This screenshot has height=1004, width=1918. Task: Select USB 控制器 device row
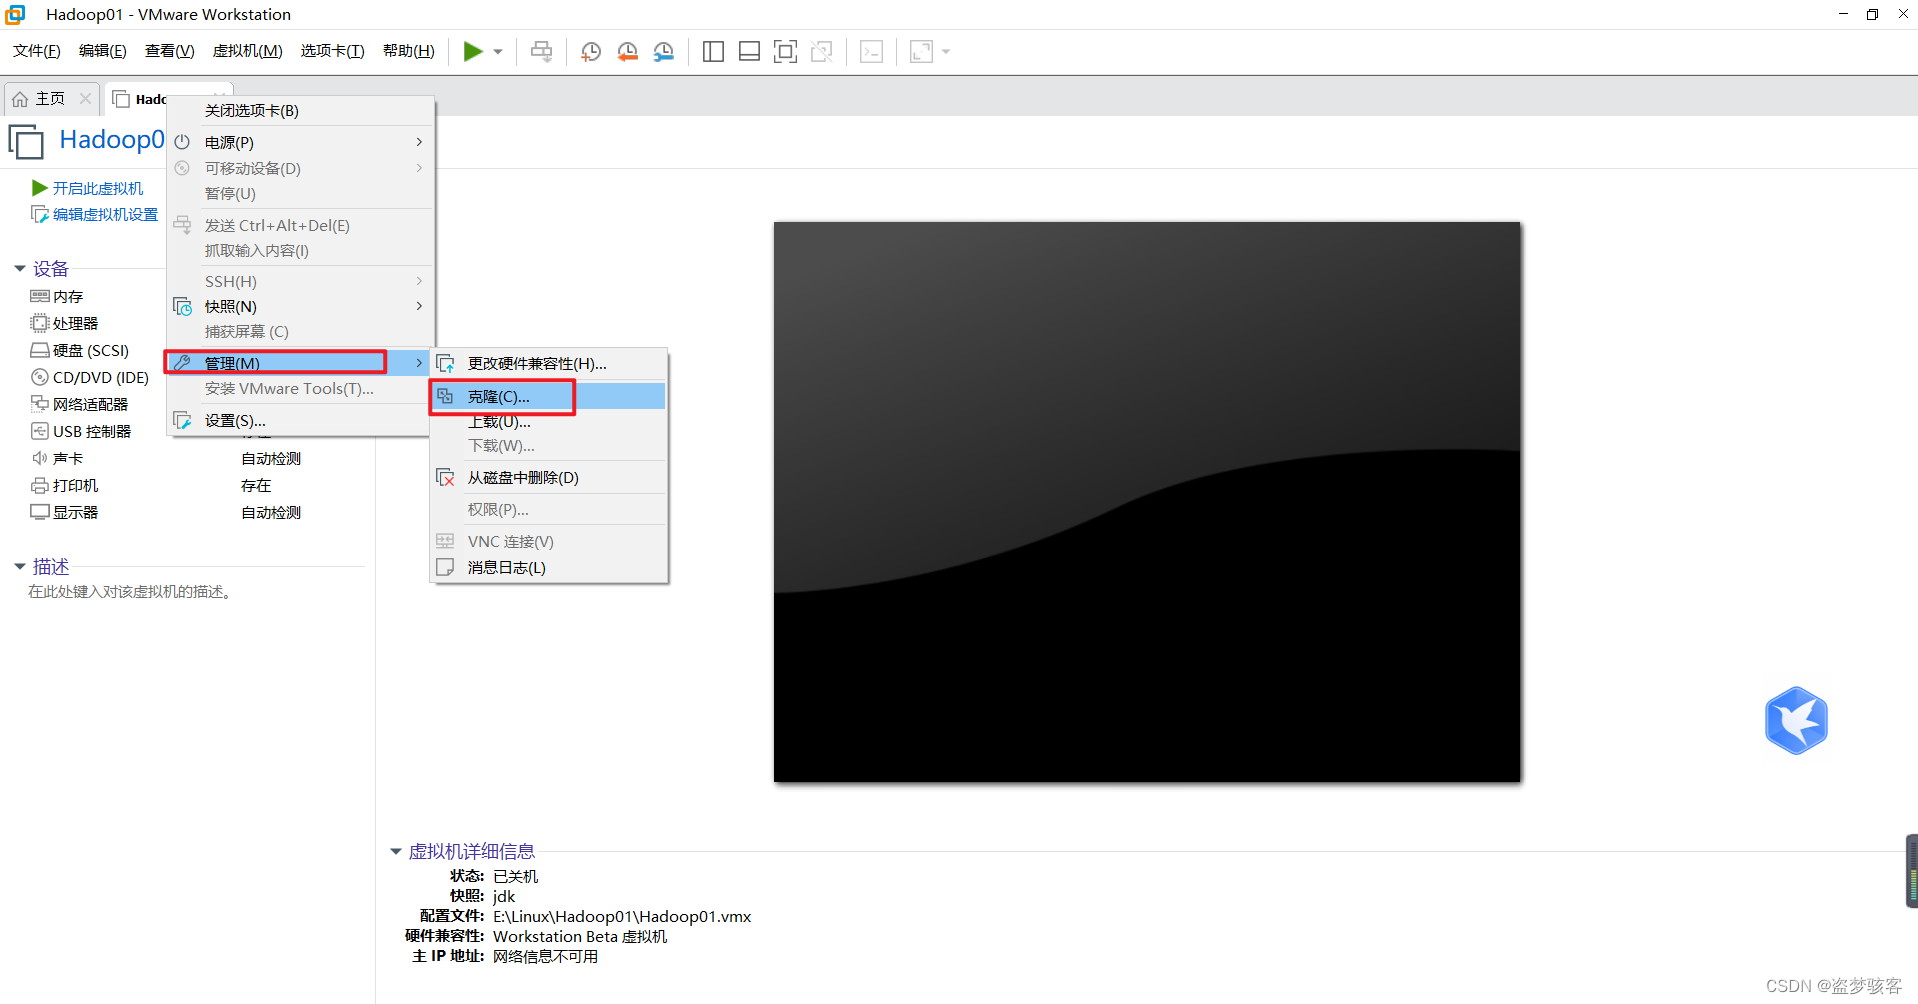click(x=81, y=431)
